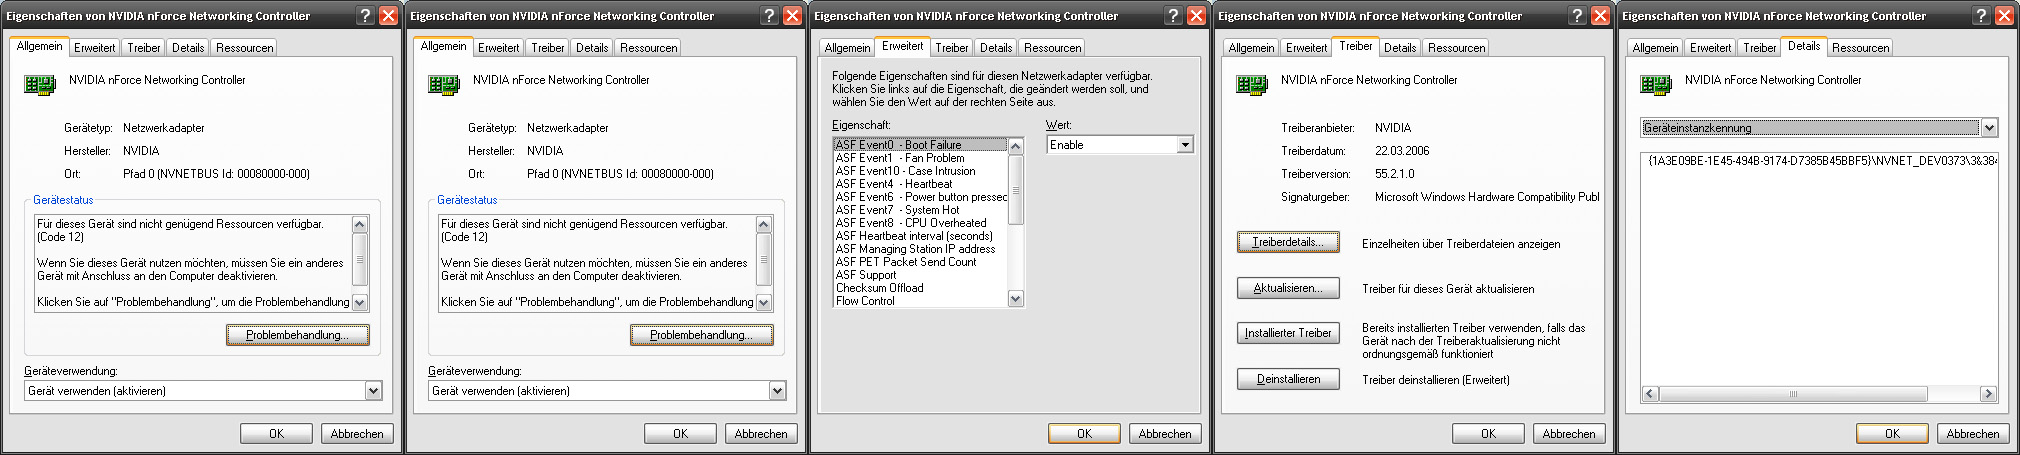2020x455 pixels.
Task: Open the Details tab in the Treiber dialog
Action: 1400,48
